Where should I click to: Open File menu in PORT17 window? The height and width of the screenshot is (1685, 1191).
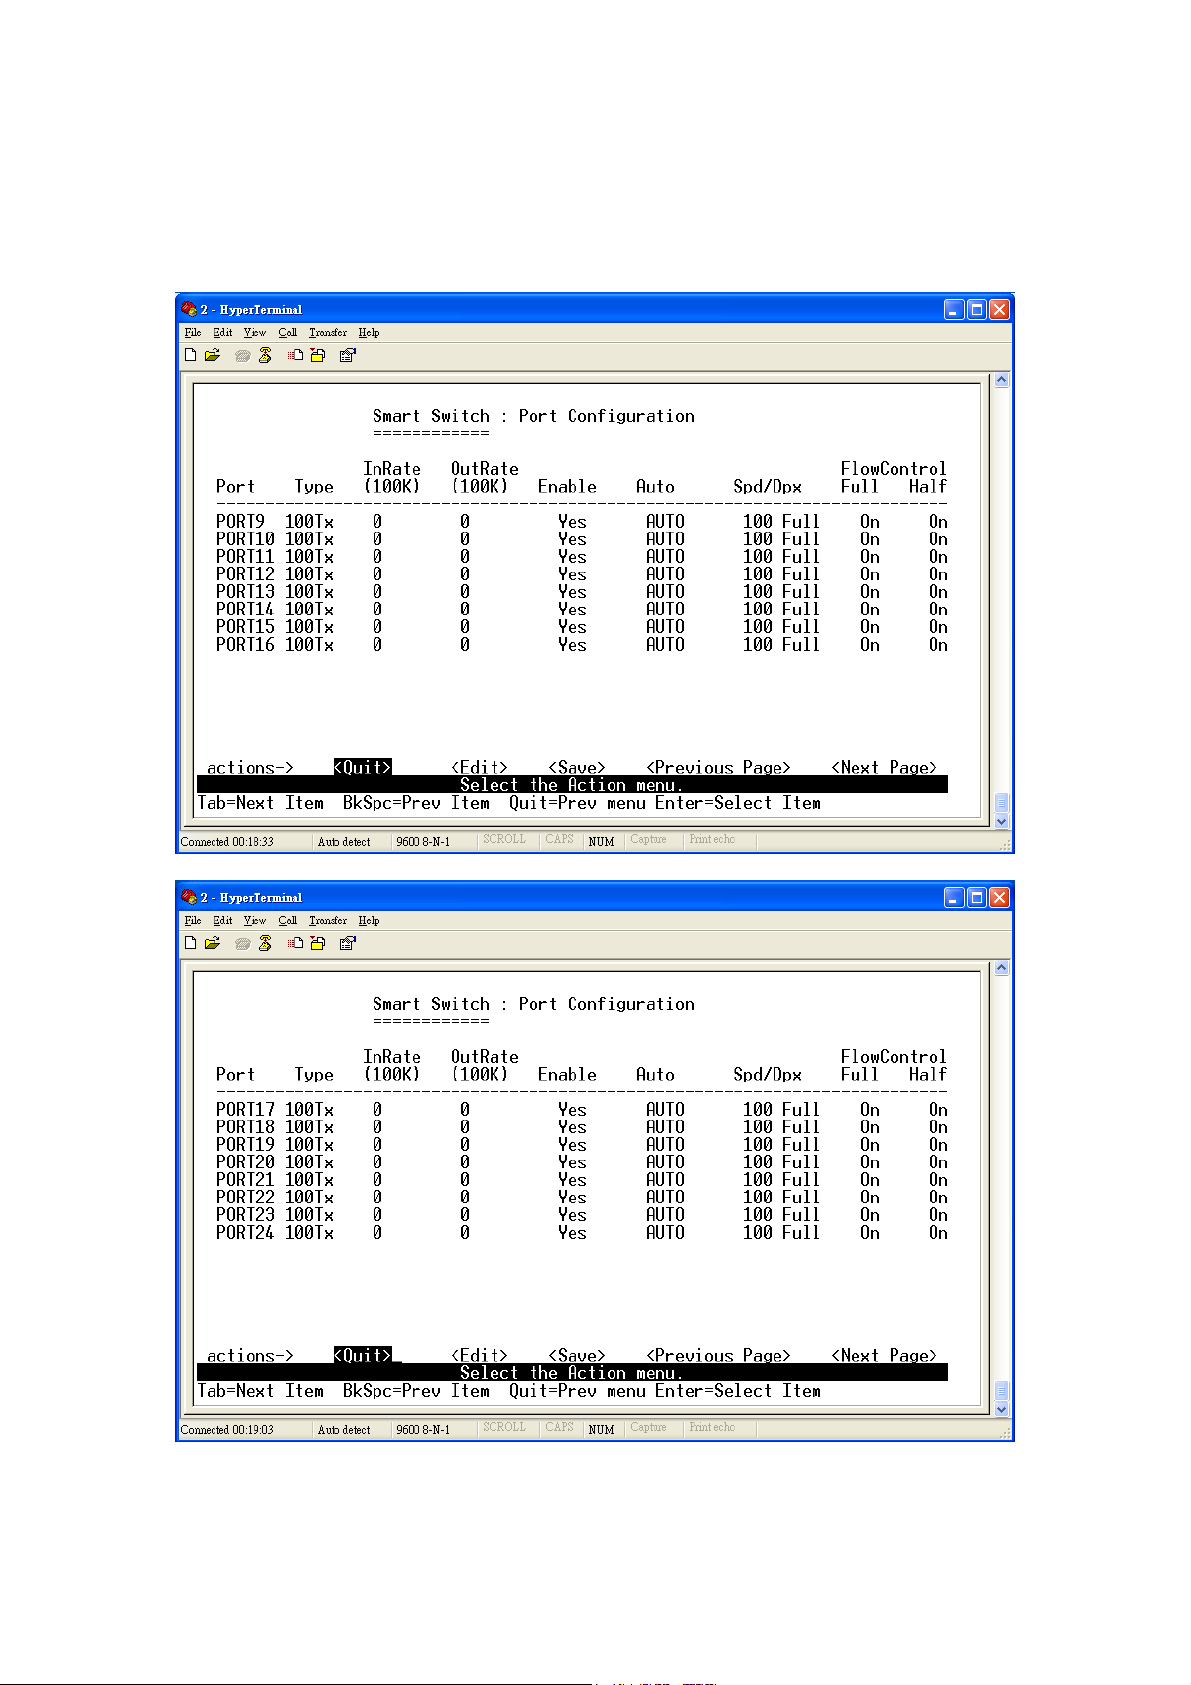193,921
